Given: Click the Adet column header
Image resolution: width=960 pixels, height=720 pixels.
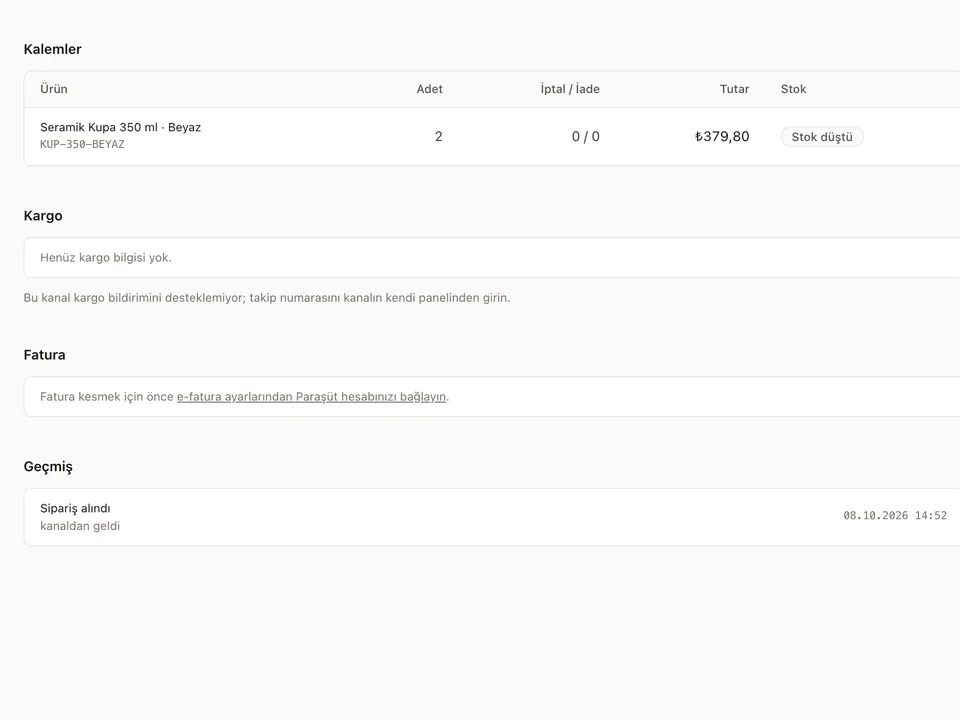Looking at the screenshot, I should pyautogui.click(x=429, y=89).
